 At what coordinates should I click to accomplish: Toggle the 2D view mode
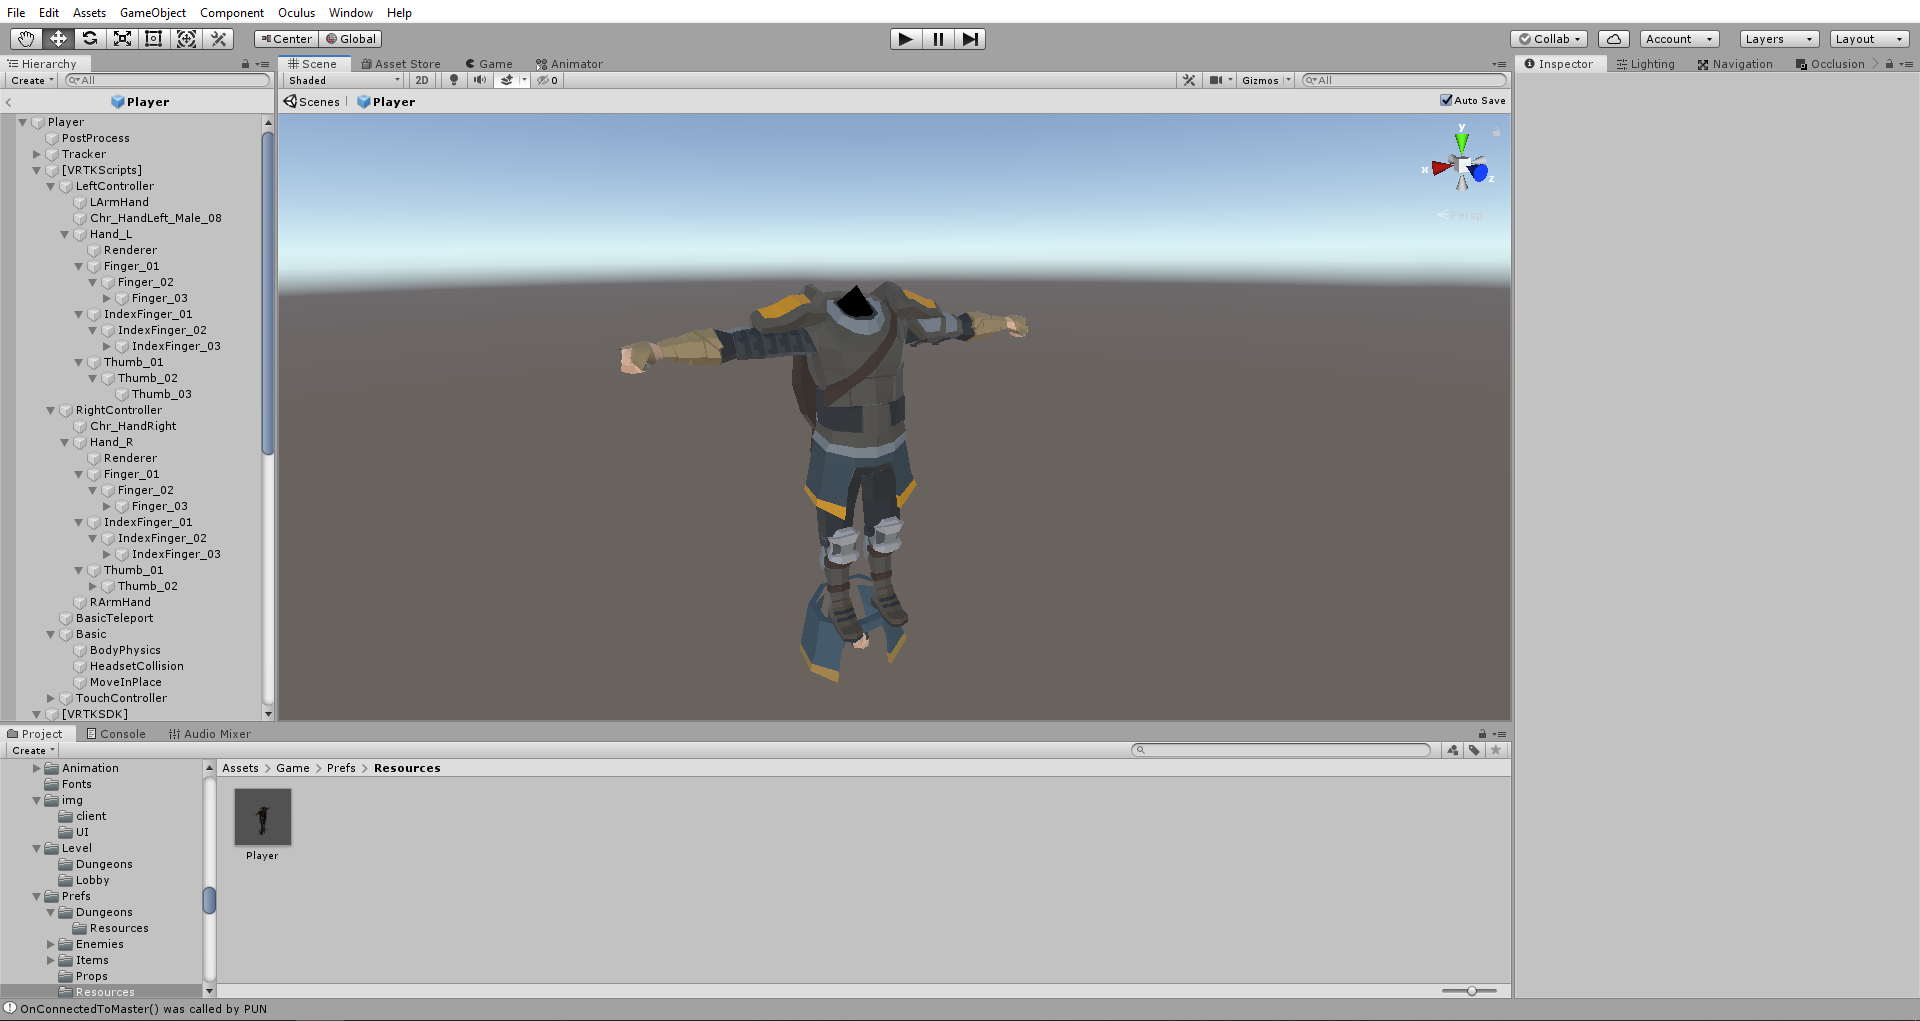click(x=422, y=80)
